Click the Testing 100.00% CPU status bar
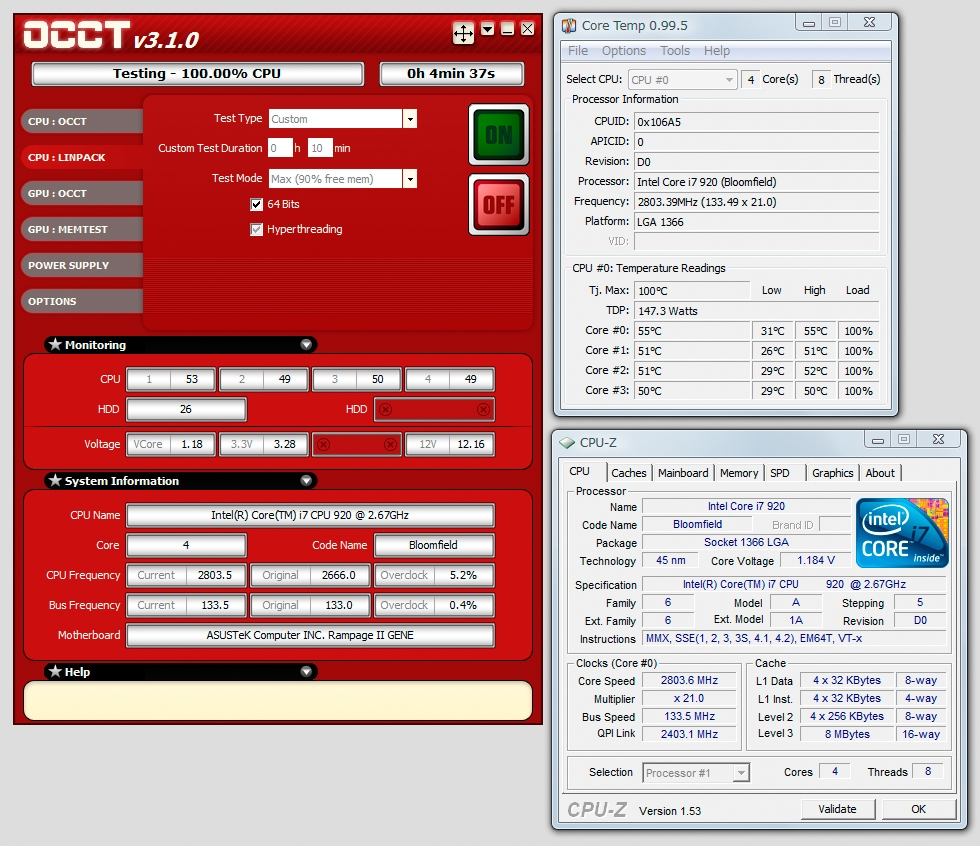Screen dimensions: 980x846 coord(198,74)
